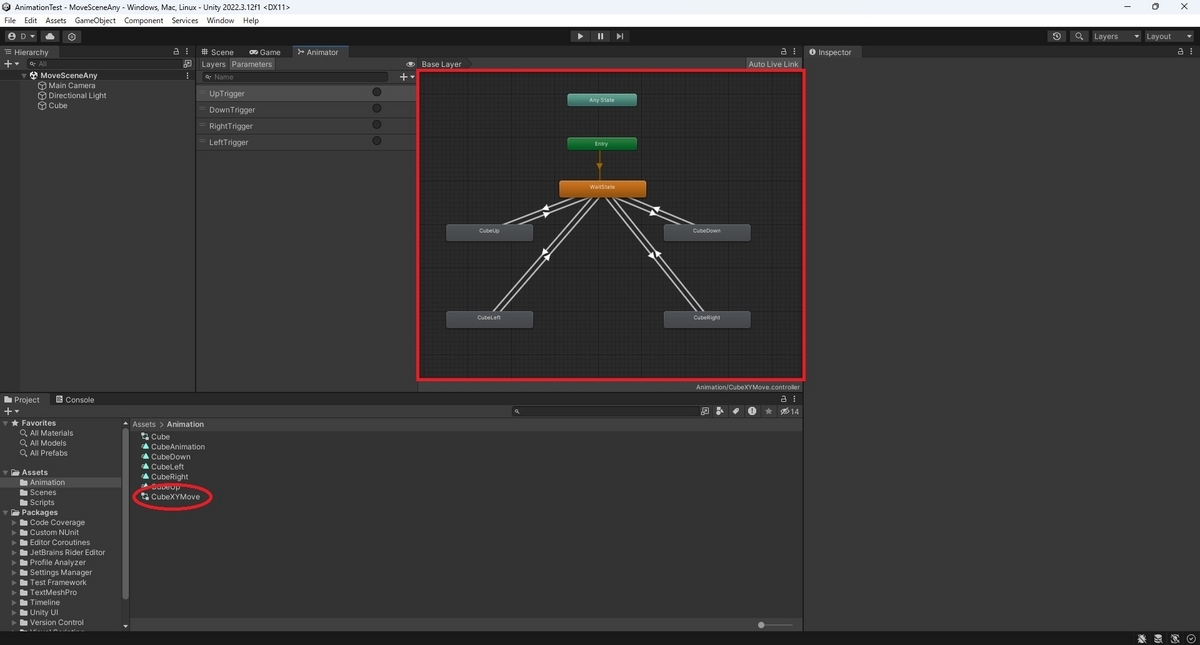Viewport: 1200px width, 645px height.
Task: Click the eye visibility icon in Animator toolbar
Action: click(x=410, y=63)
